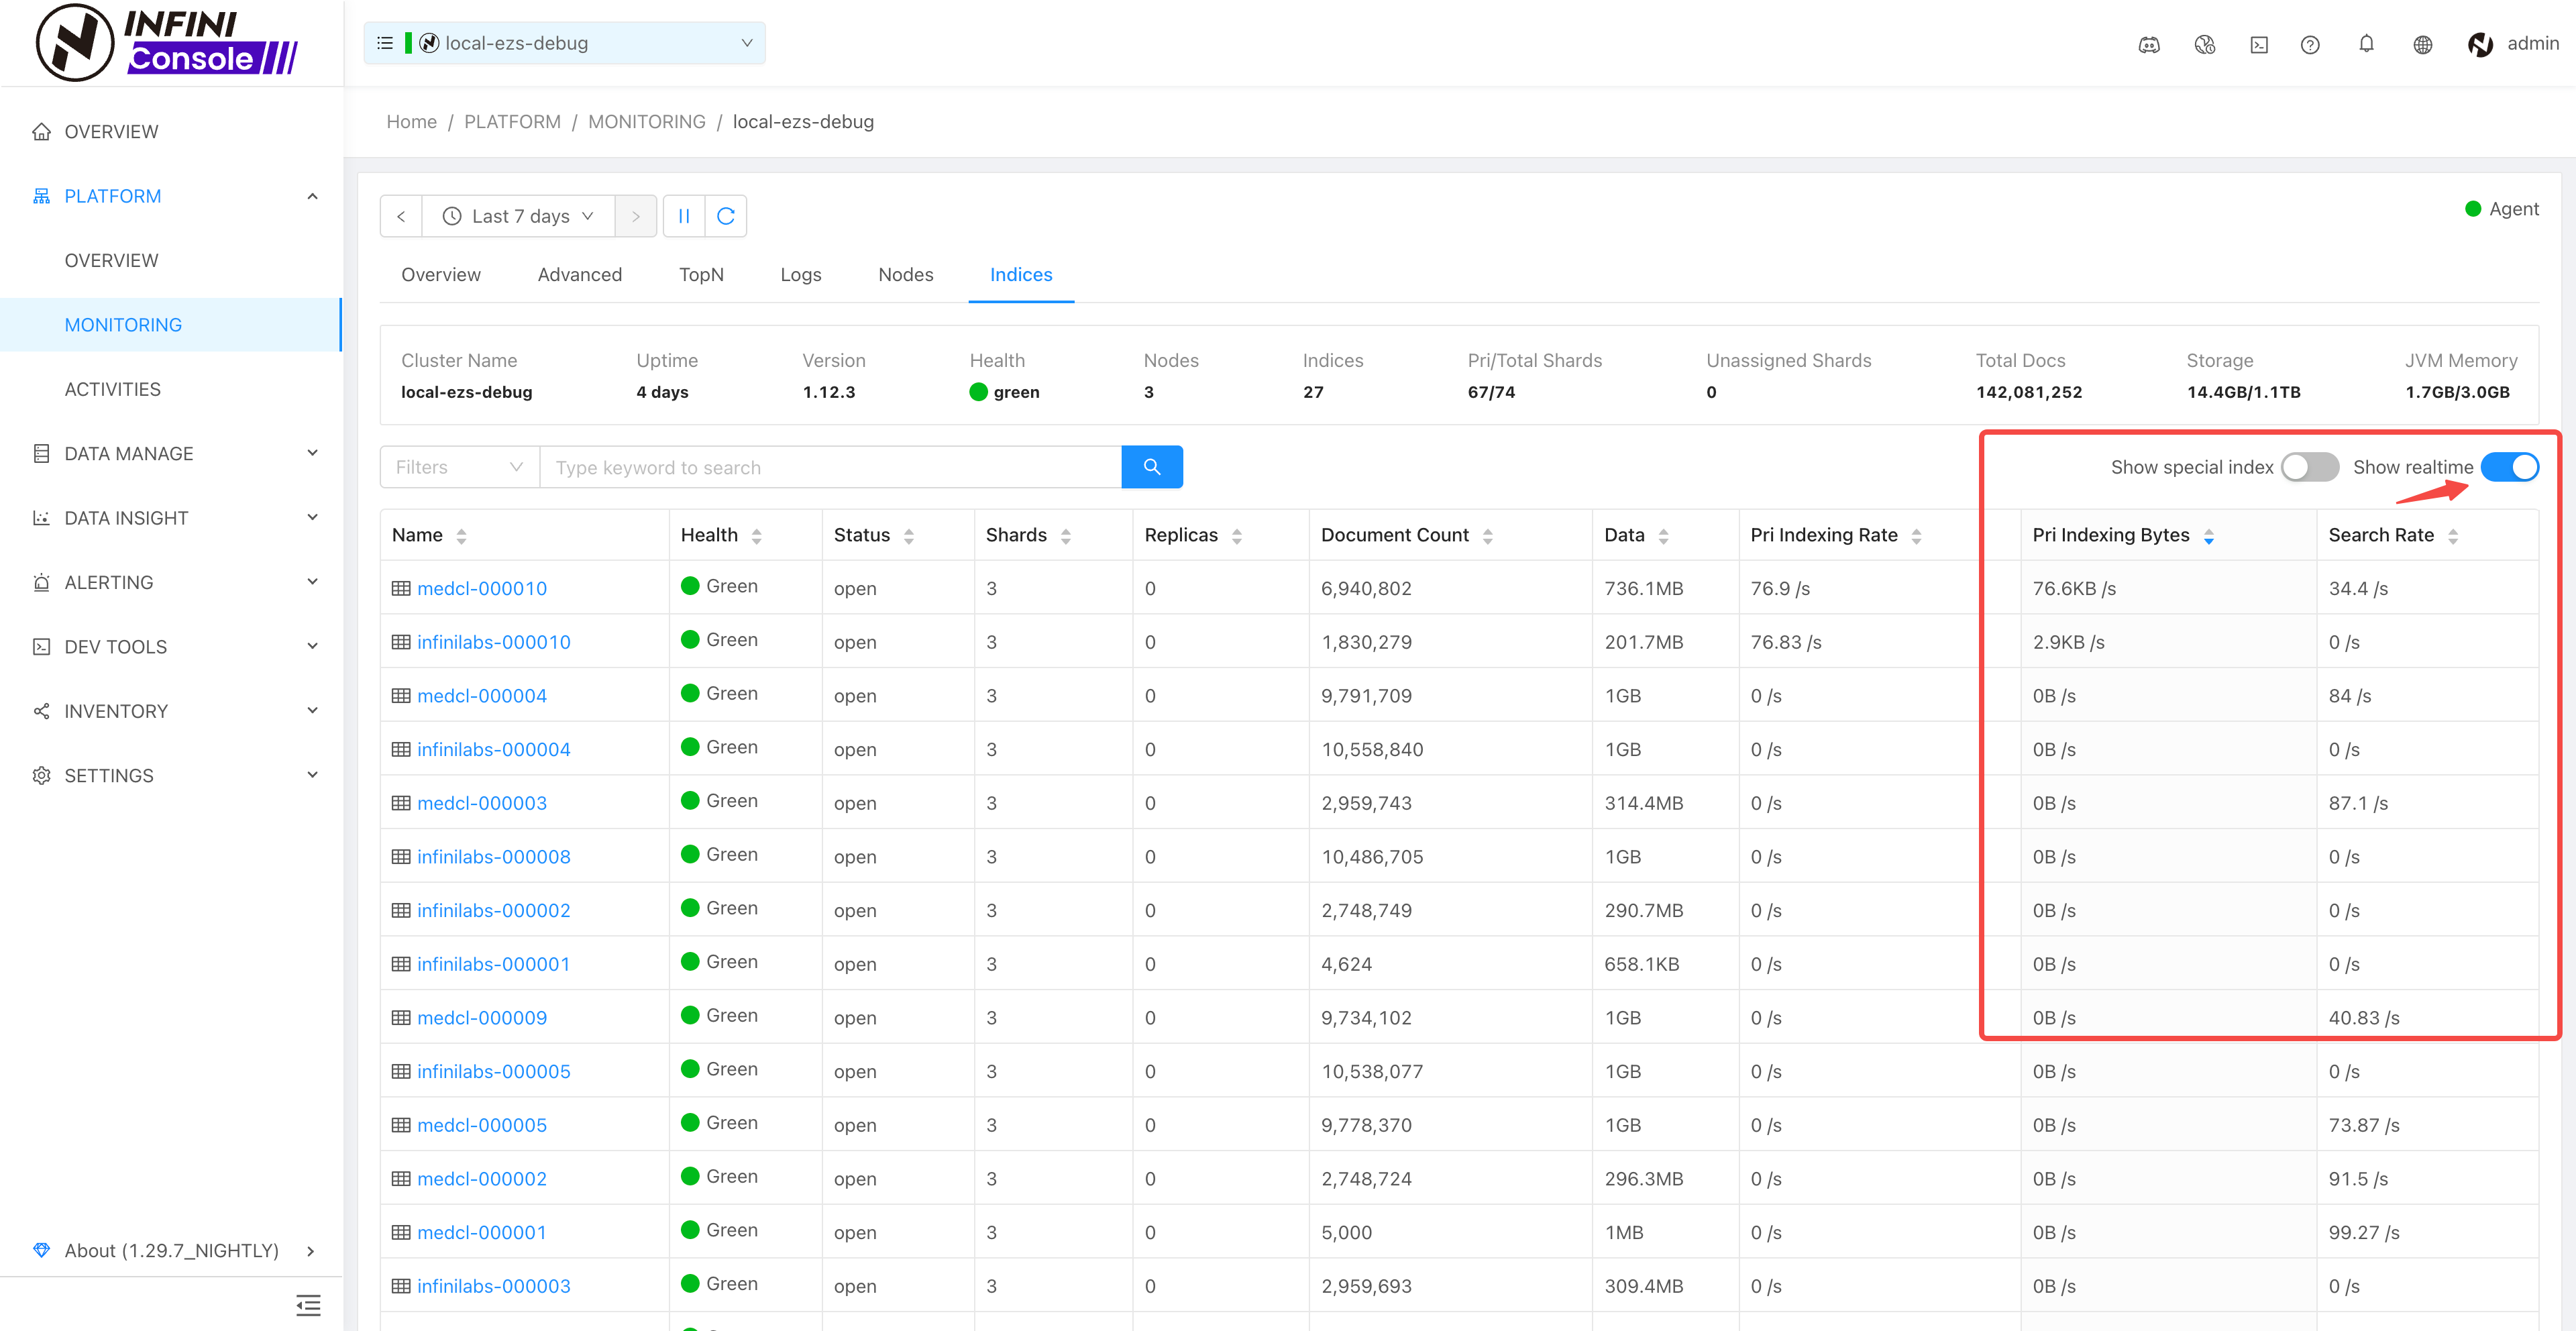The image size is (2576, 1331).
Task: Open the cluster list icon in header
Action: tap(384, 43)
